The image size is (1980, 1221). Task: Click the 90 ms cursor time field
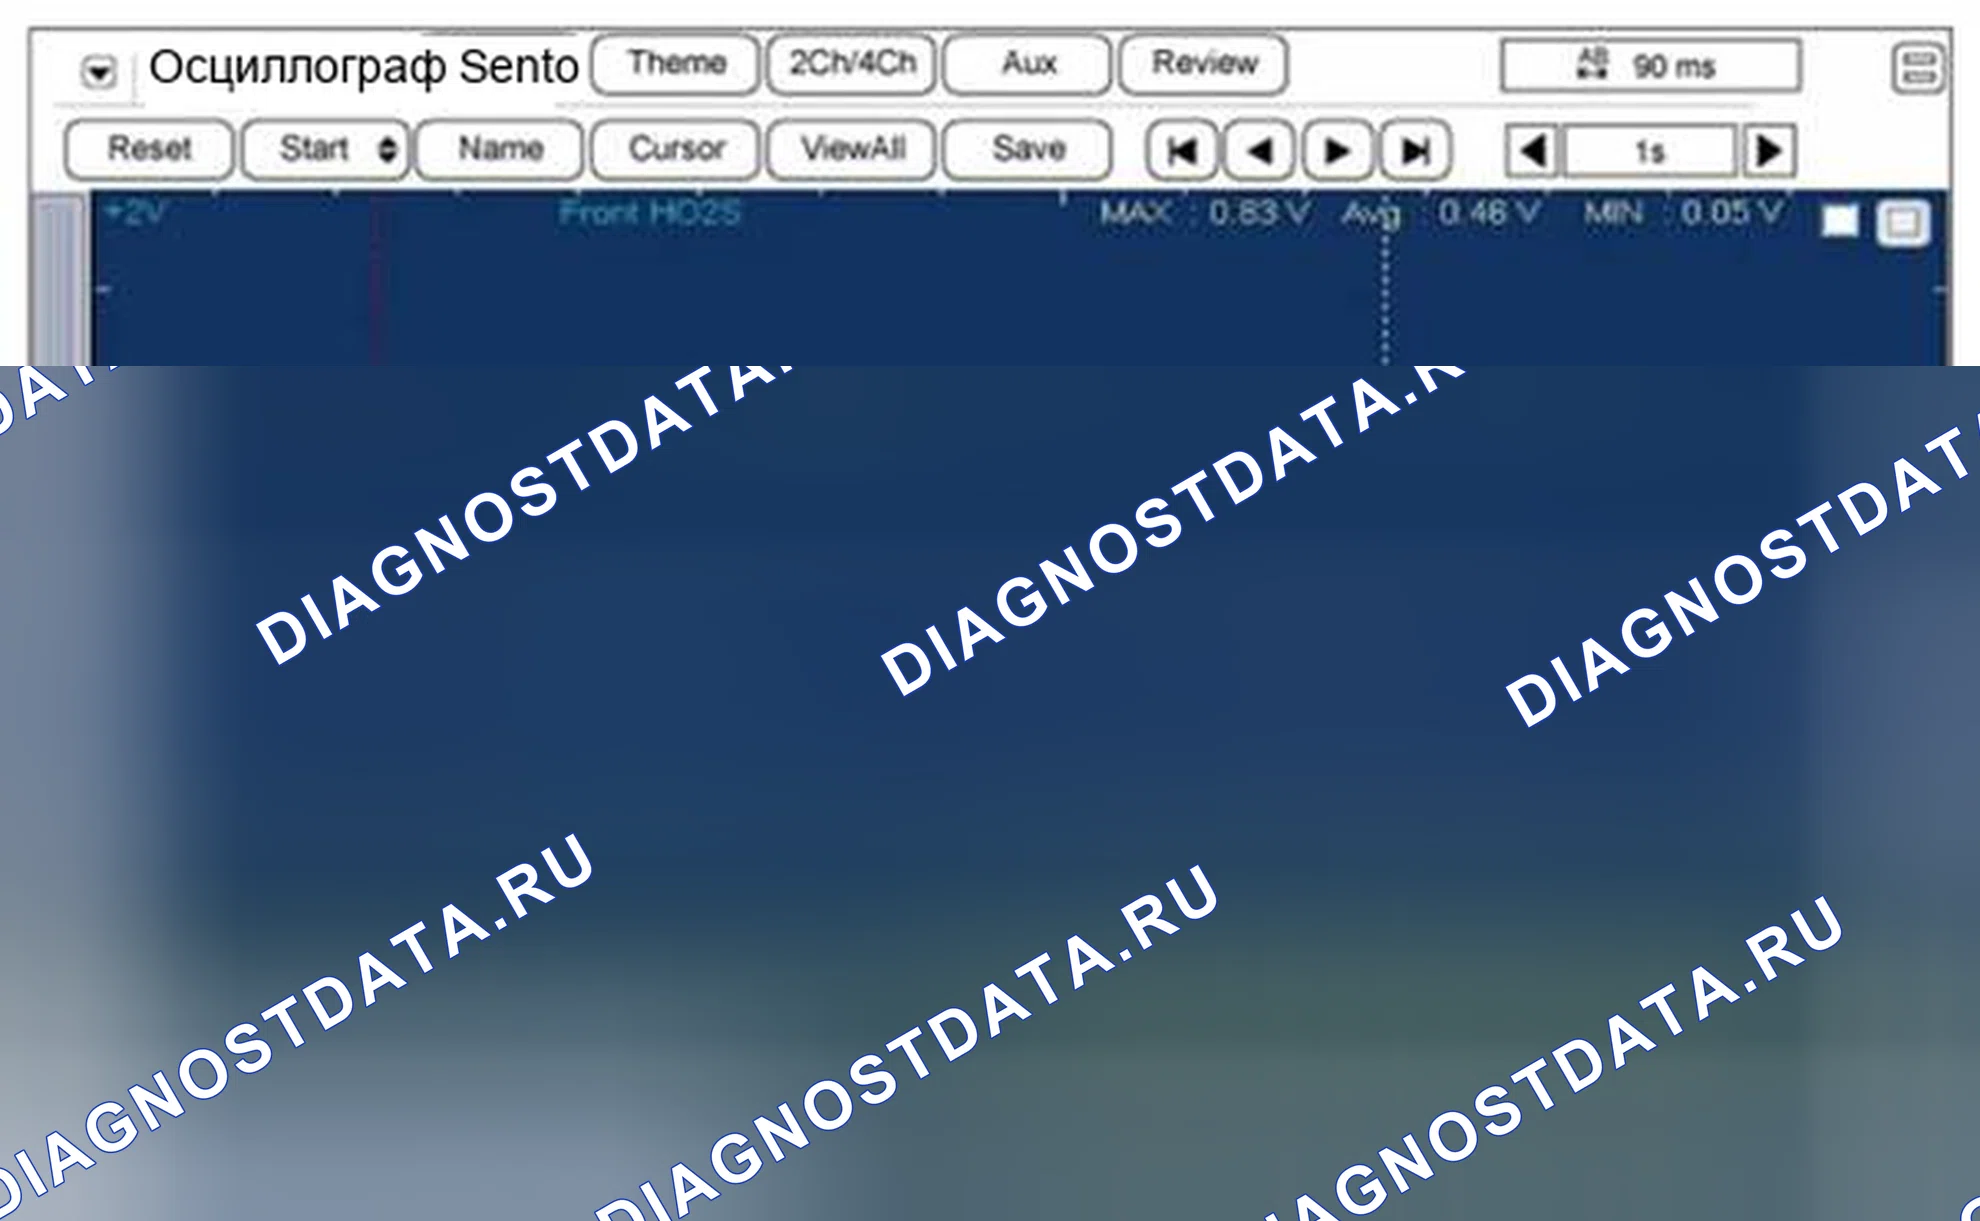click(1651, 66)
